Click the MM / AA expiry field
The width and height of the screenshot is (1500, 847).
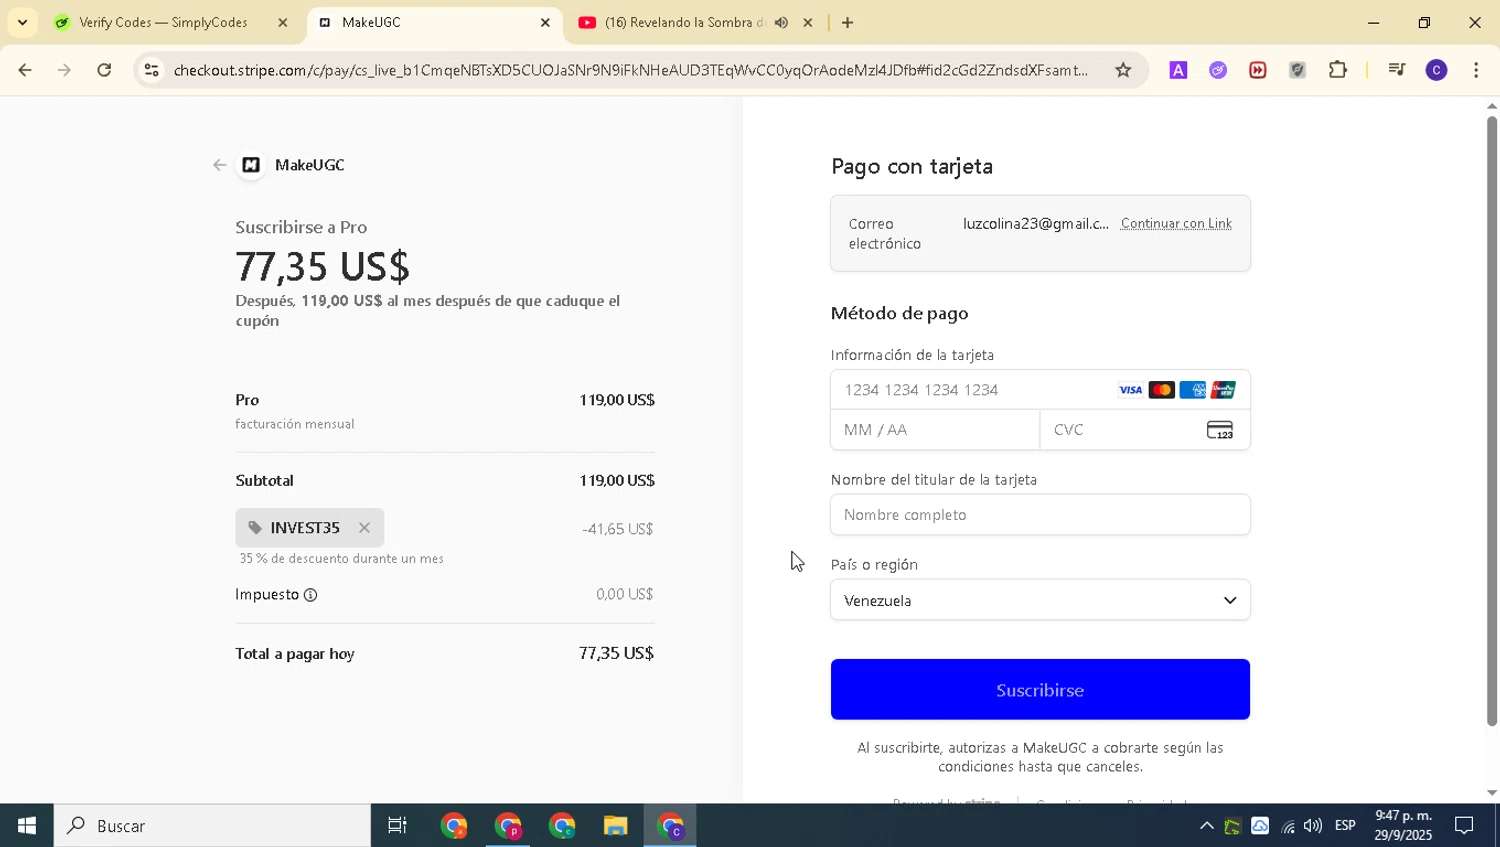[935, 430]
